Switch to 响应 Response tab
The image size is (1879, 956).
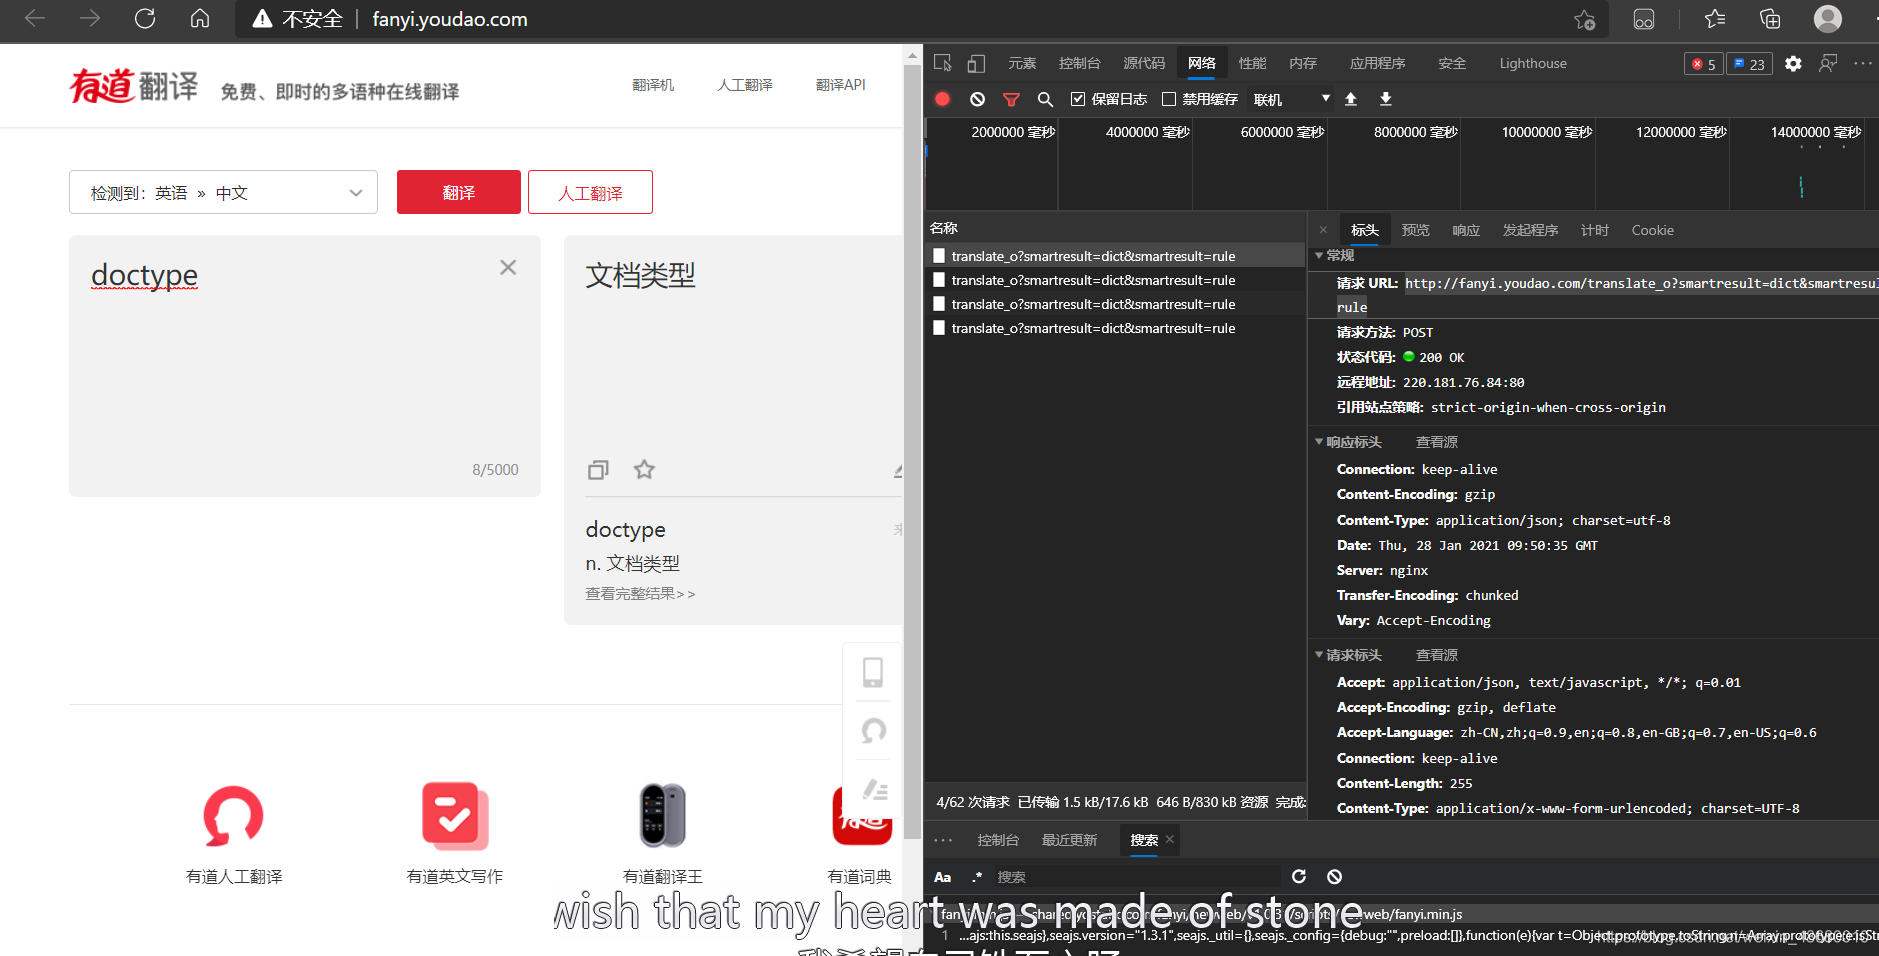coord(1466,230)
